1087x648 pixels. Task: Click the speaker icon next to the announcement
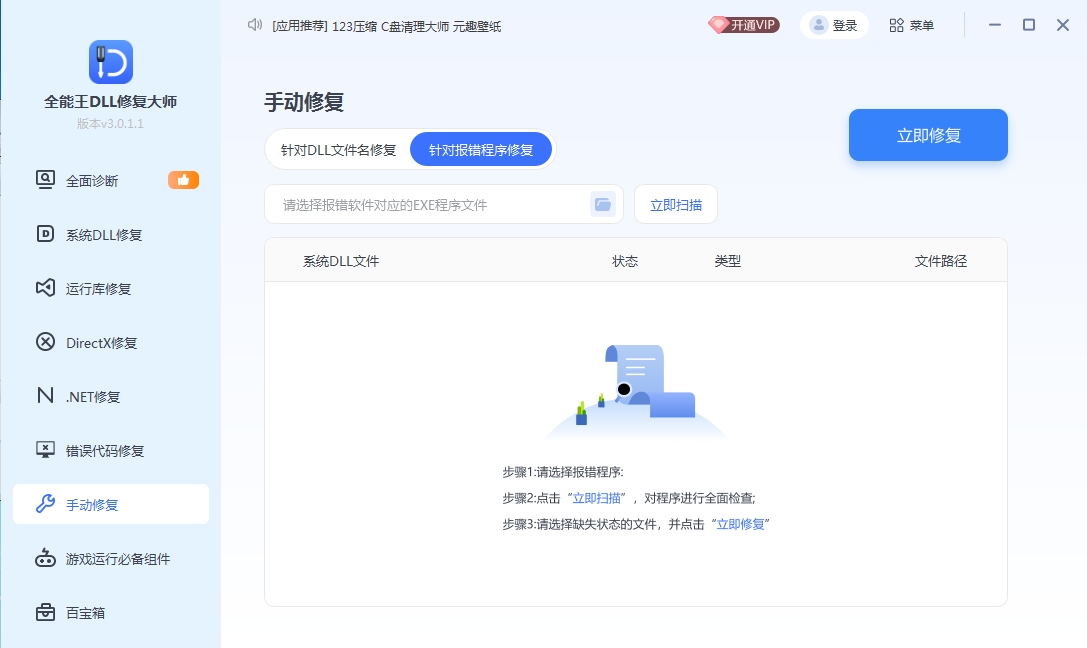click(254, 26)
